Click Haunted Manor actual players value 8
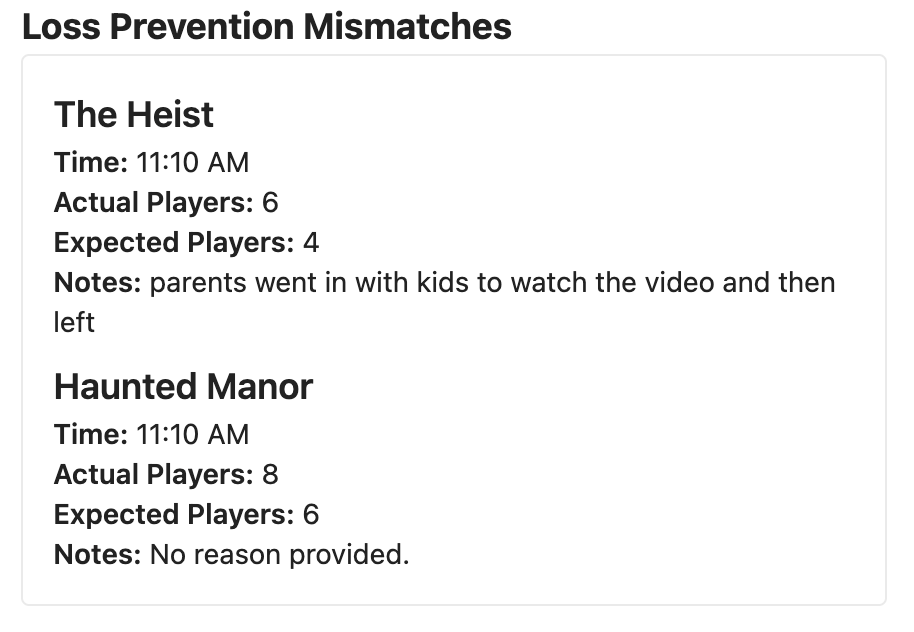914x632 pixels. click(x=270, y=475)
